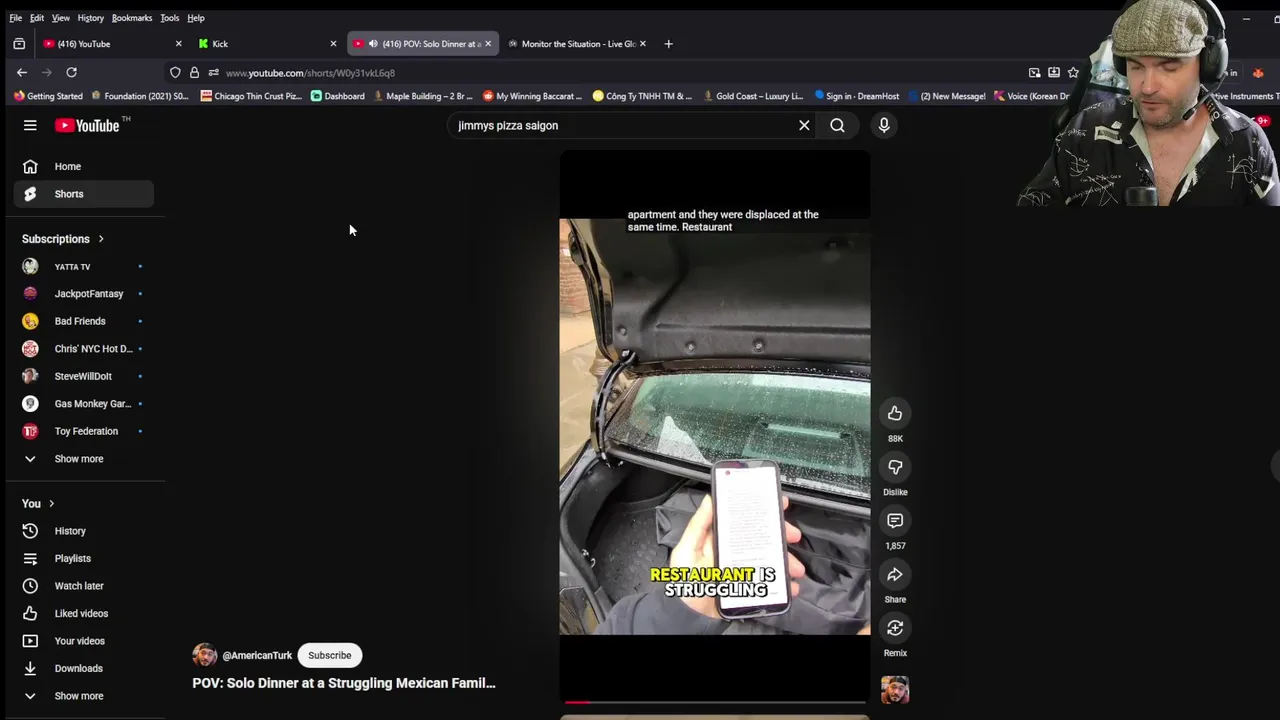Image resolution: width=1280 pixels, height=720 pixels.
Task: Open the Help menu
Action: coord(196,18)
